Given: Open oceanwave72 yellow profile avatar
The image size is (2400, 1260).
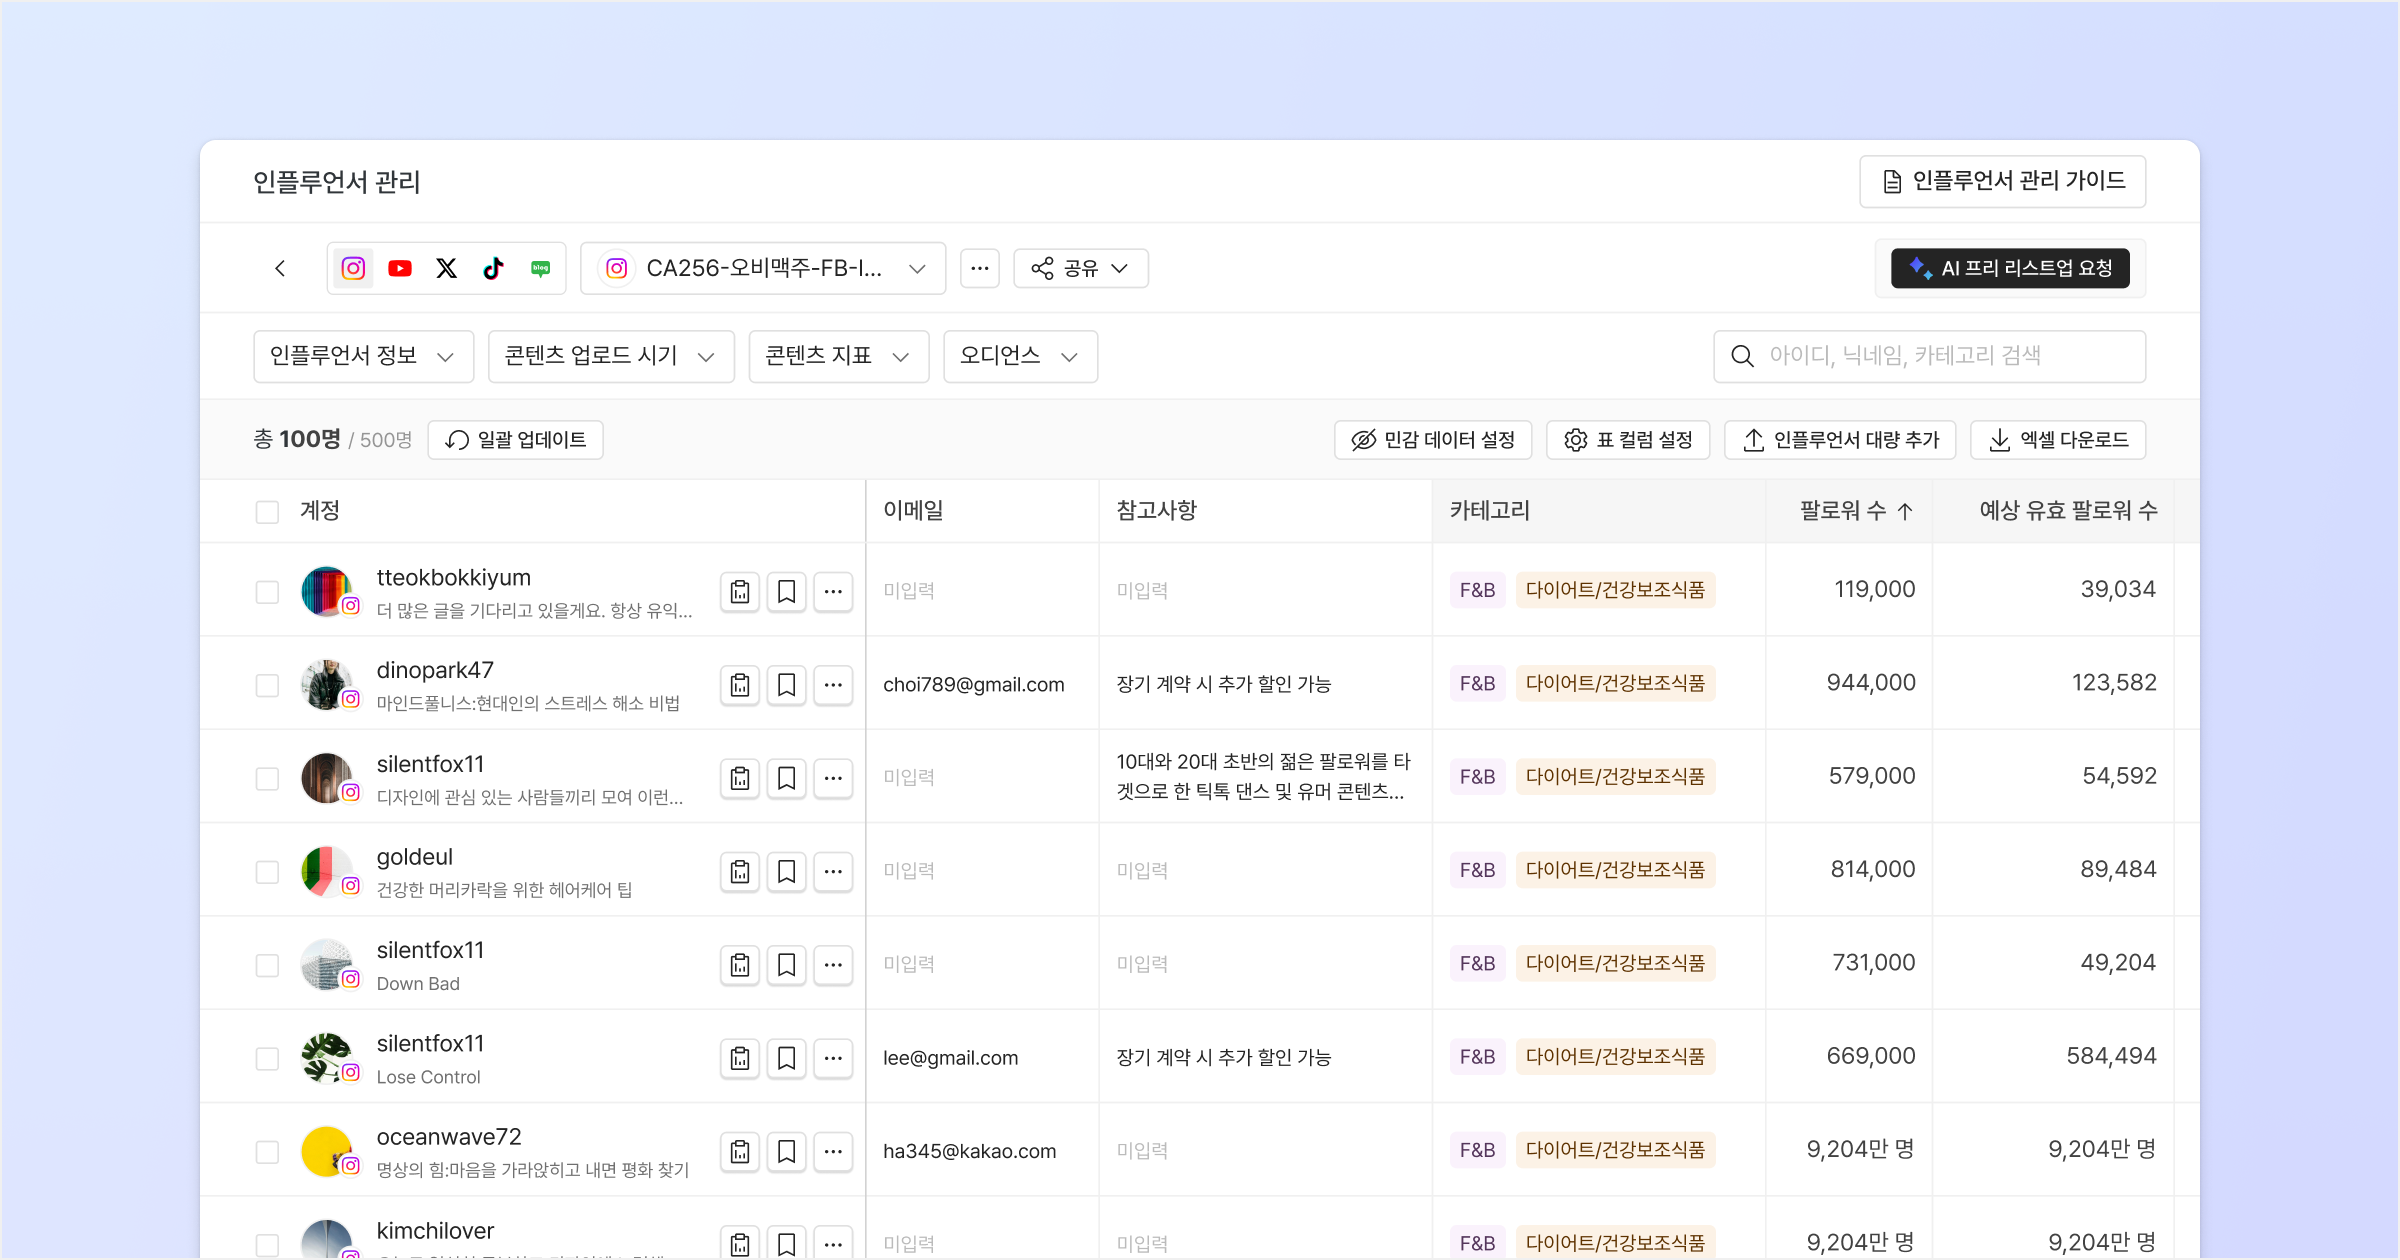Looking at the screenshot, I should (x=327, y=1151).
